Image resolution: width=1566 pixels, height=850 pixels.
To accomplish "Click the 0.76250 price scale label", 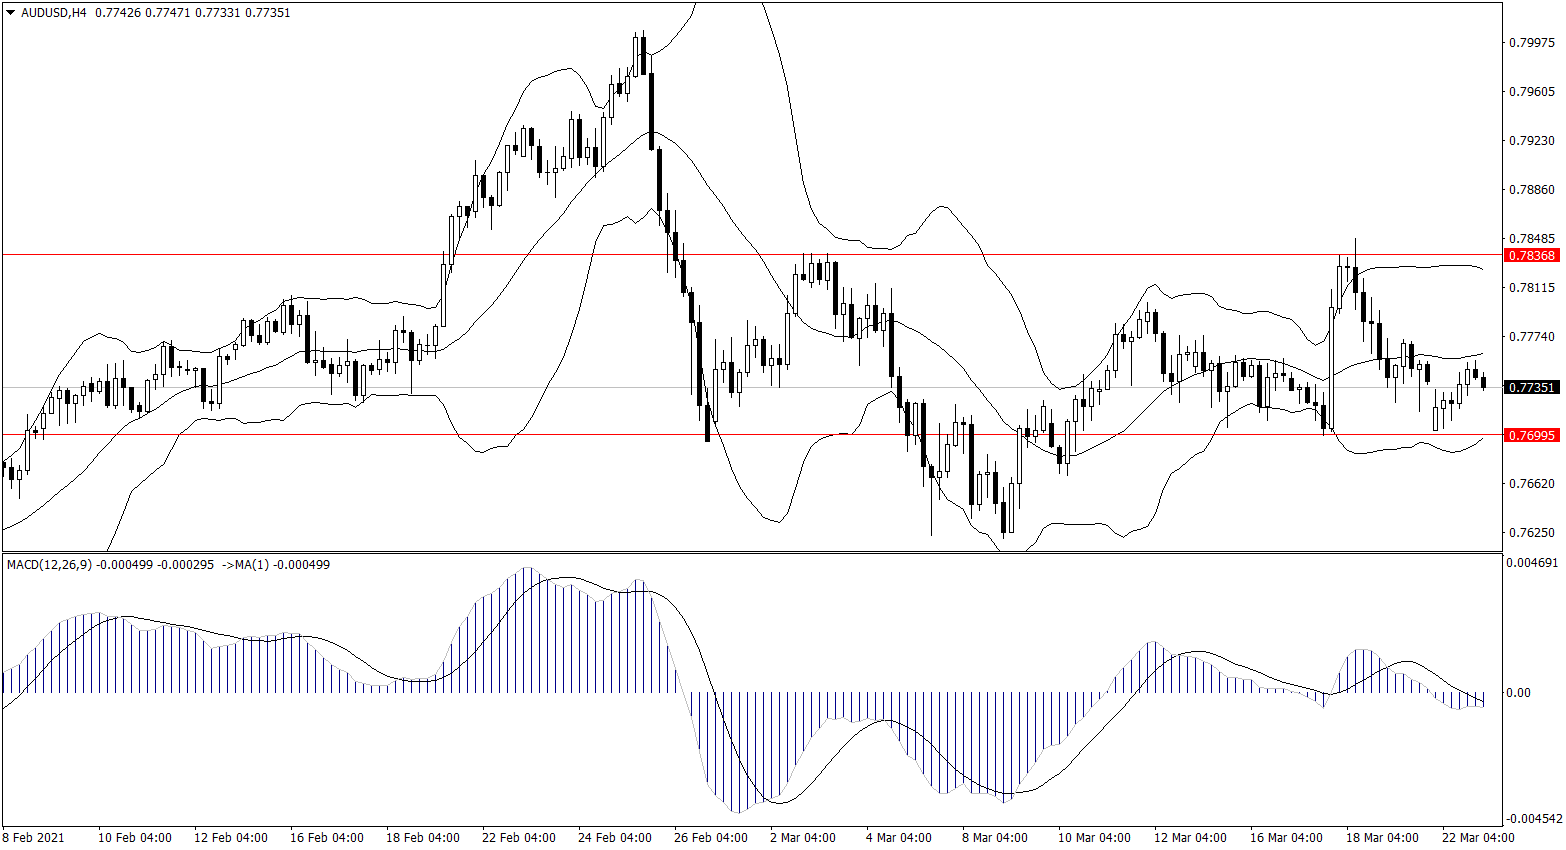I will coord(1531,533).
